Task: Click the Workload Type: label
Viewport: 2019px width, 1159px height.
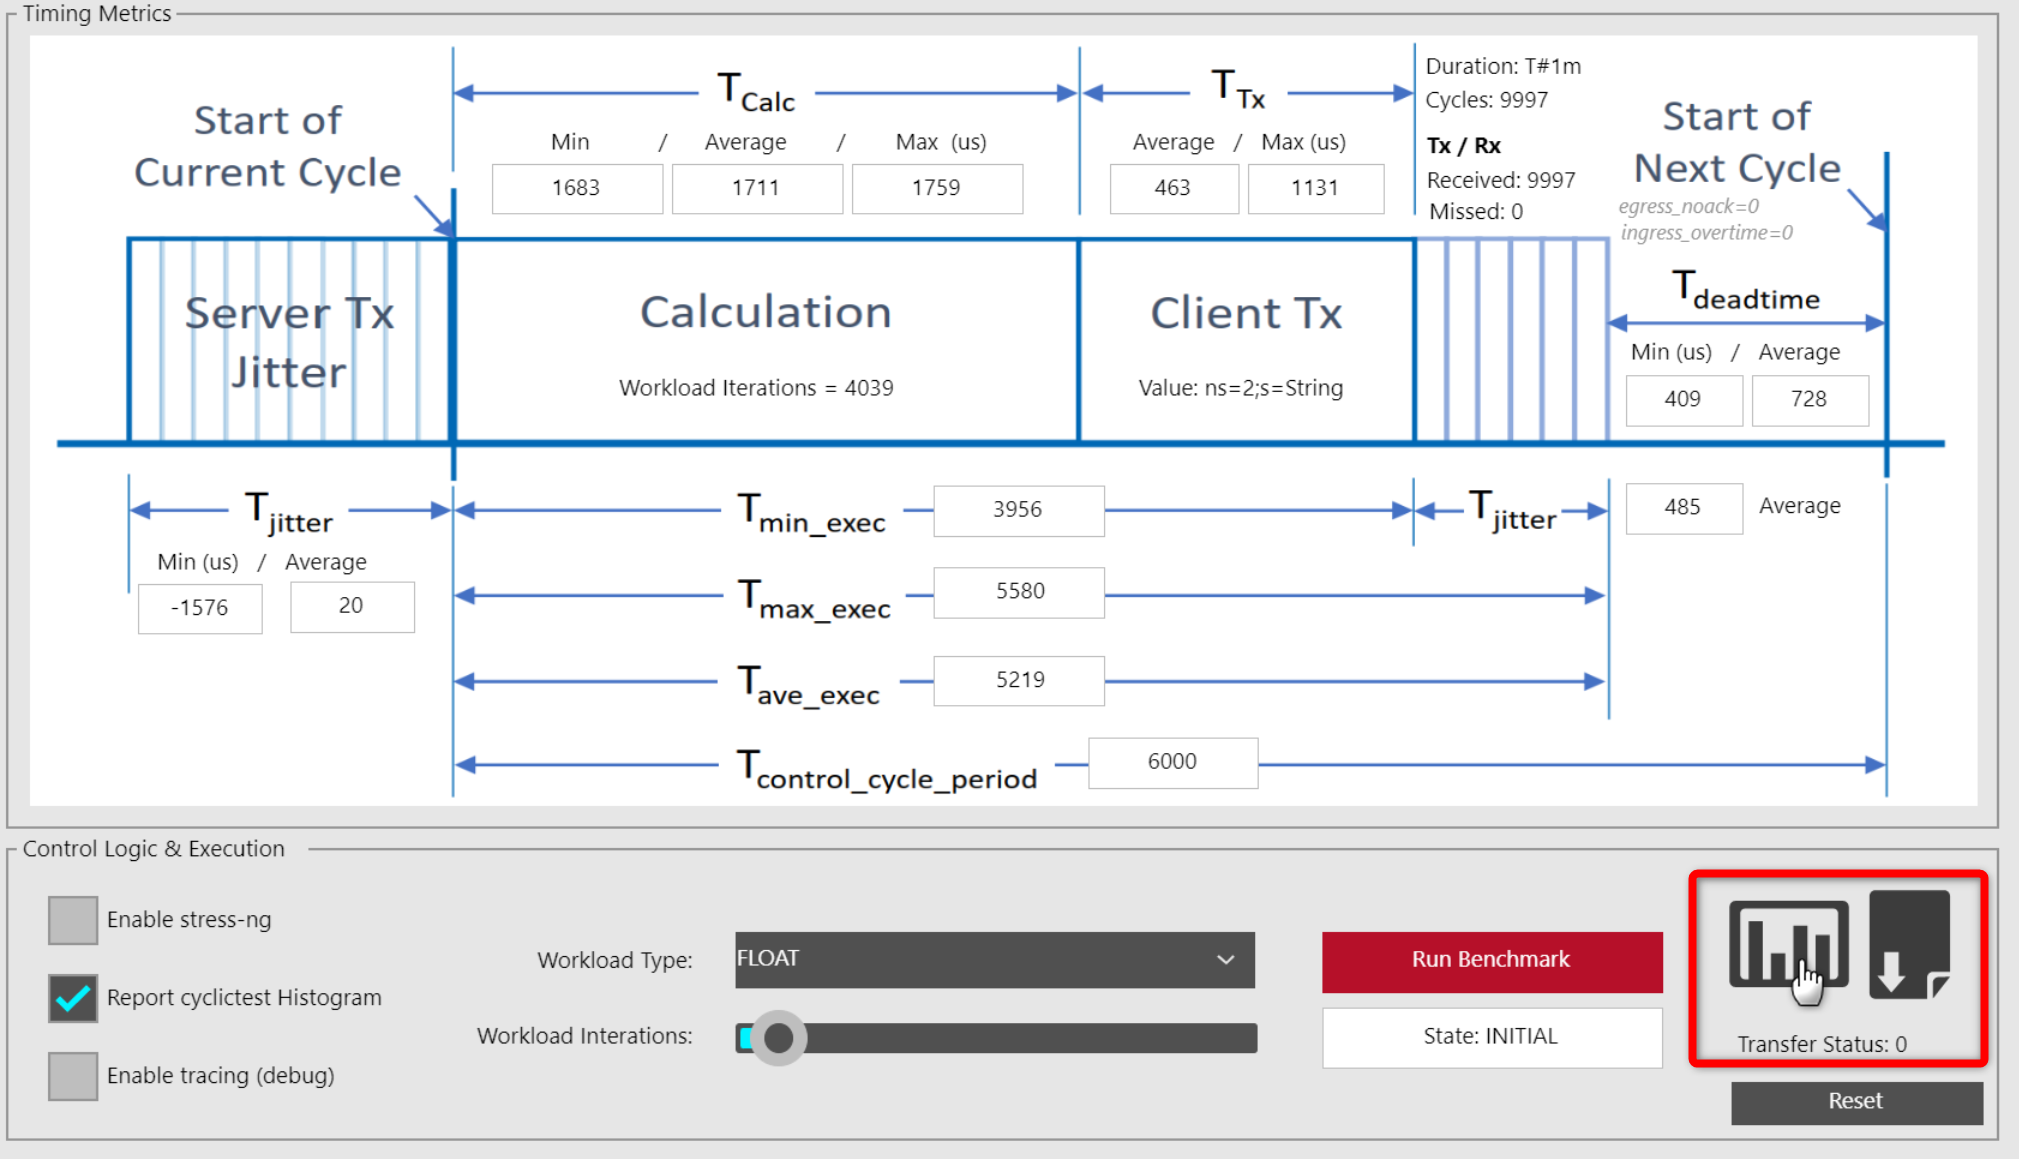Action: (x=615, y=961)
